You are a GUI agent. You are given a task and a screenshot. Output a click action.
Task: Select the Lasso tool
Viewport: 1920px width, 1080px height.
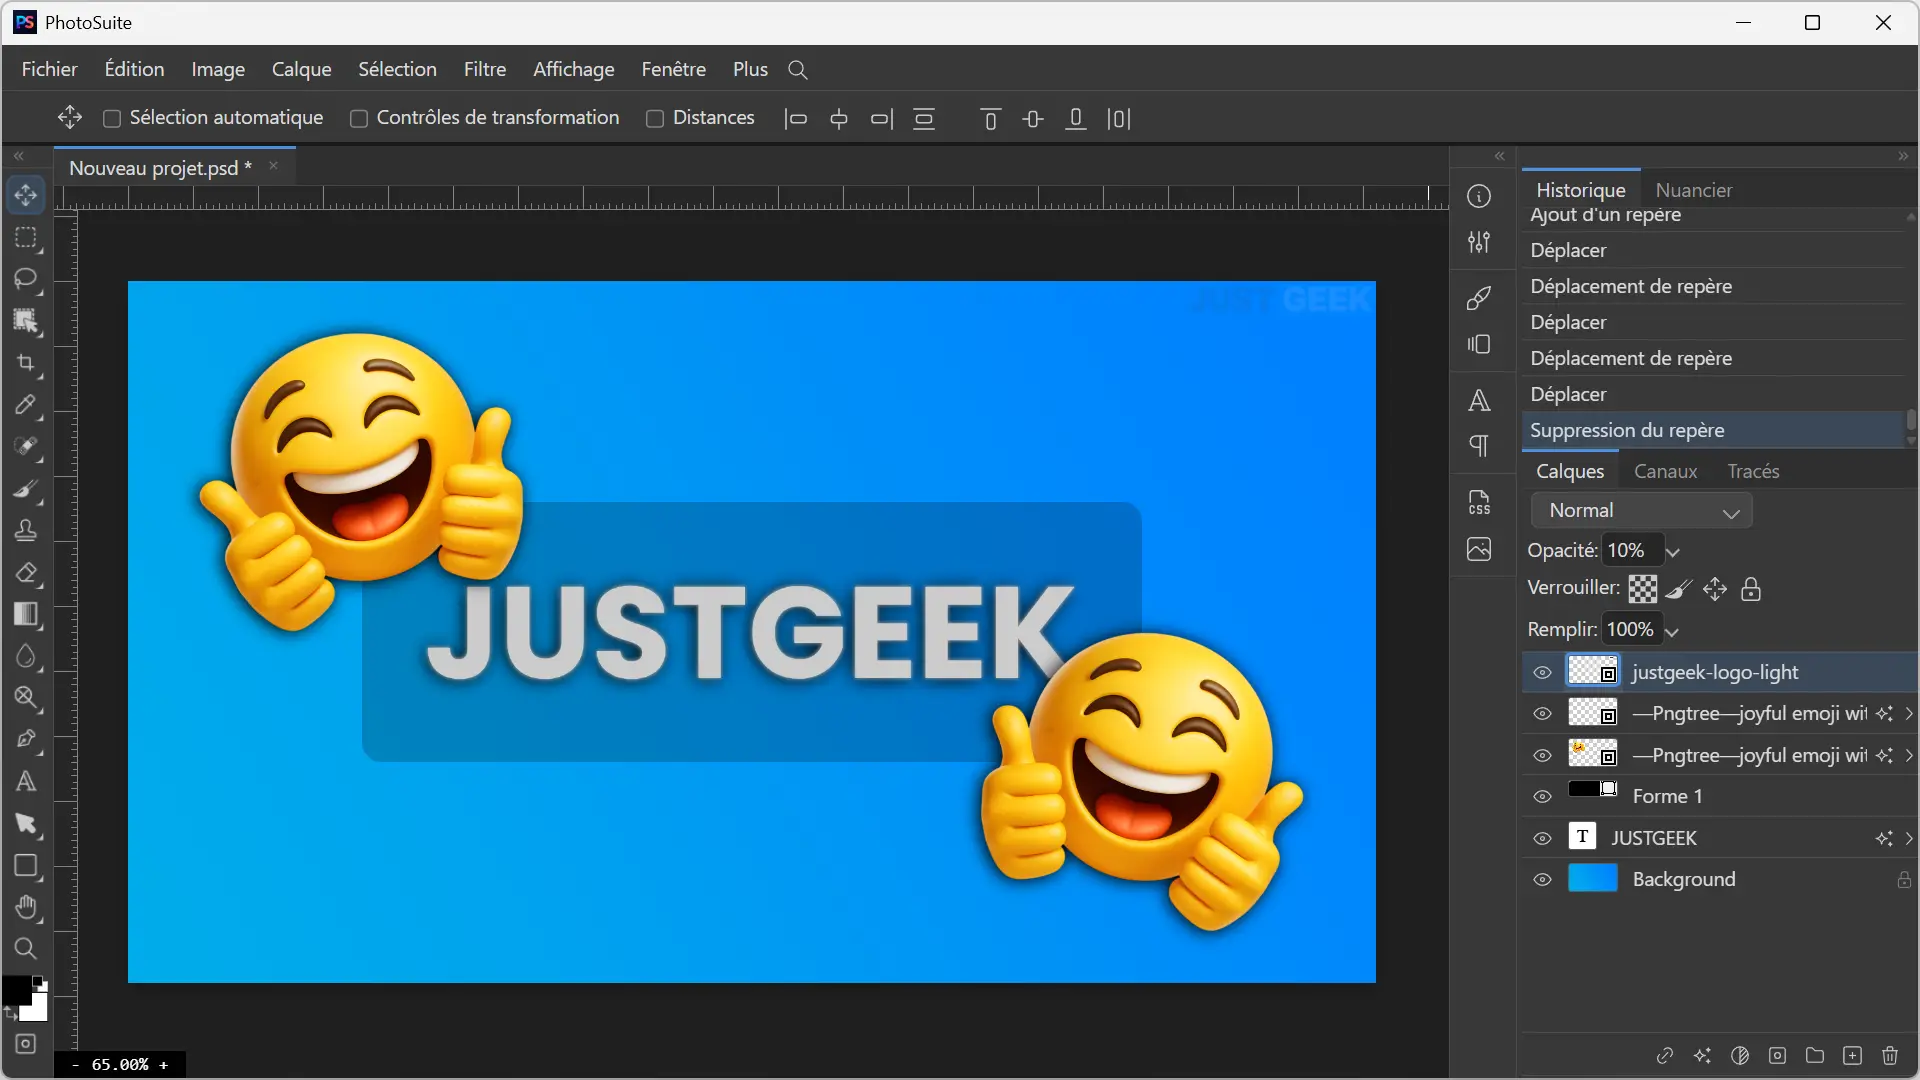pos(26,278)
